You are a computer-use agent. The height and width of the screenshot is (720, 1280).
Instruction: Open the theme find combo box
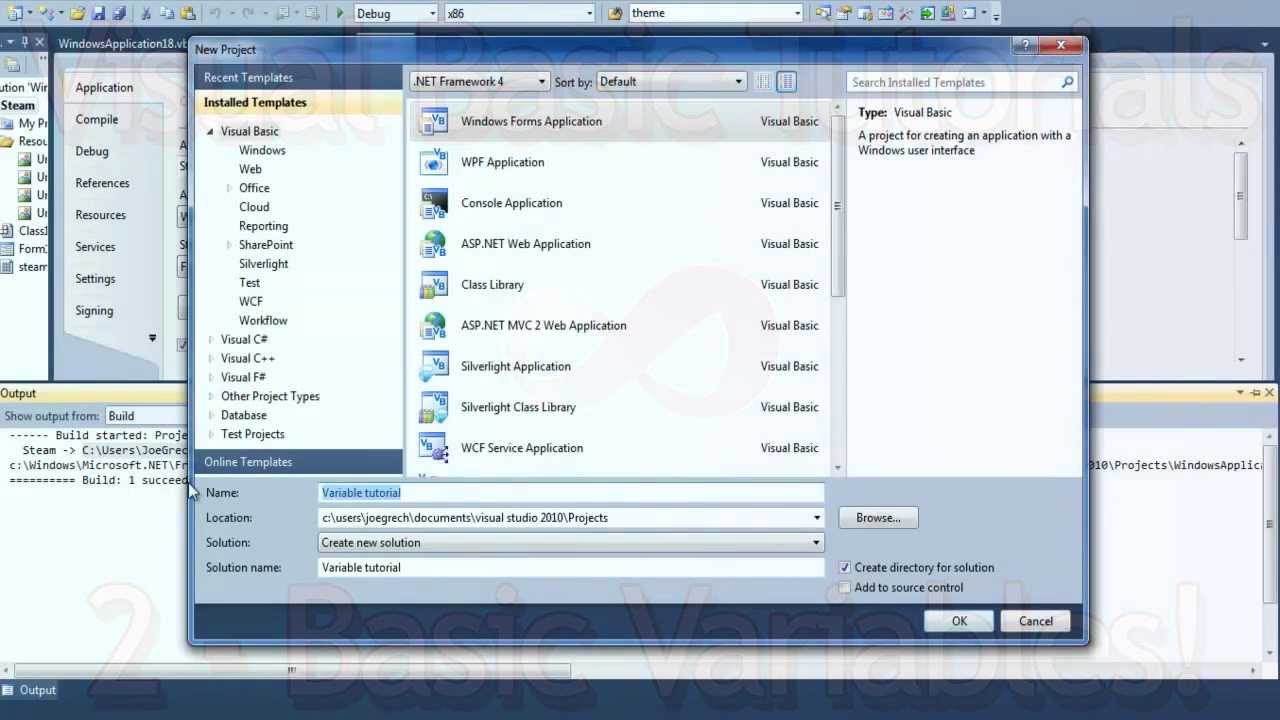(x=716, y=13)
